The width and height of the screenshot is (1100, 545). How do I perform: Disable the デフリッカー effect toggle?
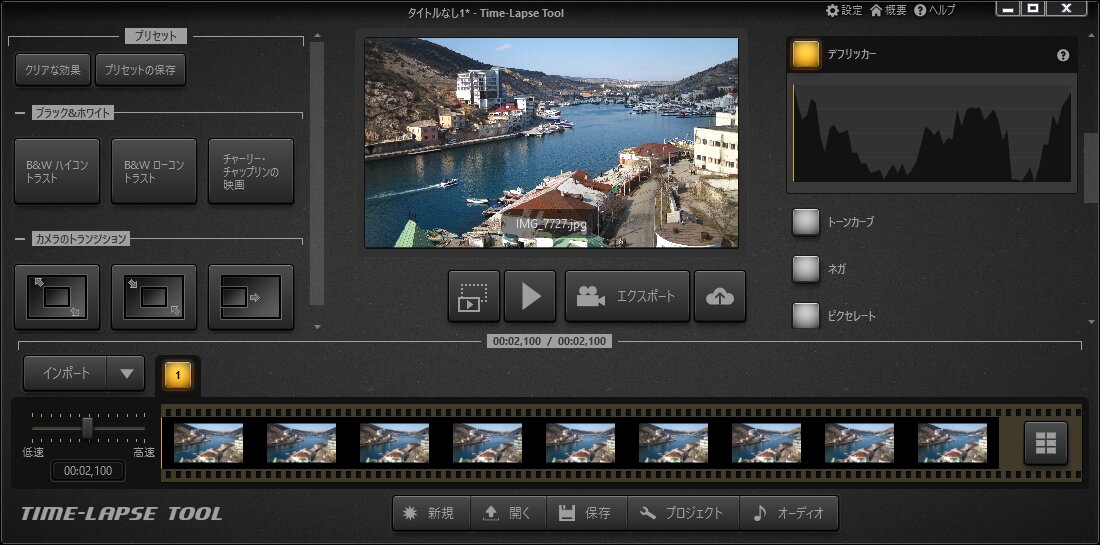click(x=806, y=55)
